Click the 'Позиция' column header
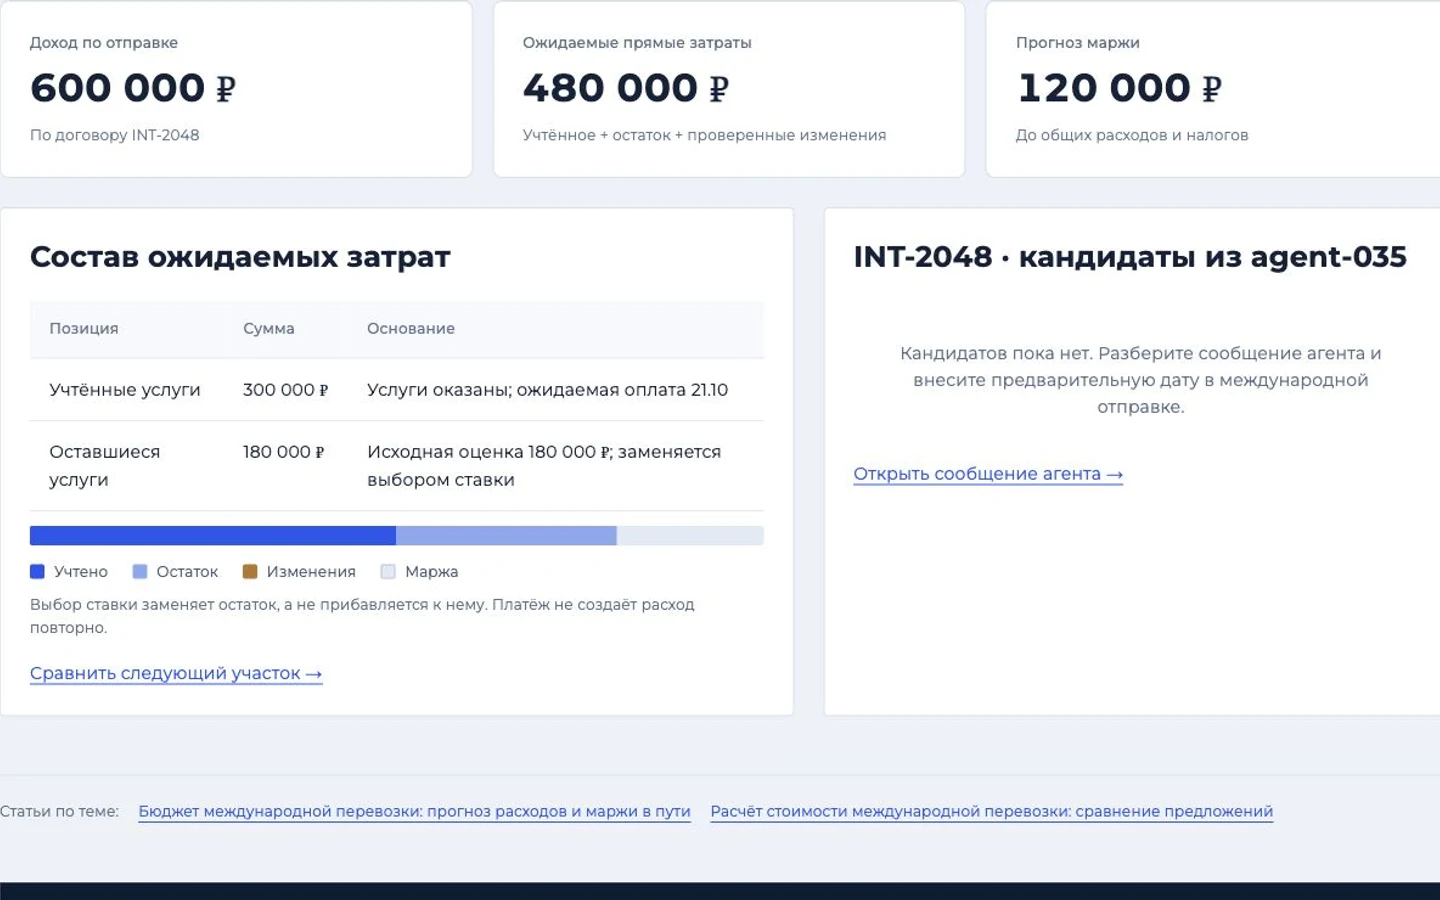 (x=84, y=329)
